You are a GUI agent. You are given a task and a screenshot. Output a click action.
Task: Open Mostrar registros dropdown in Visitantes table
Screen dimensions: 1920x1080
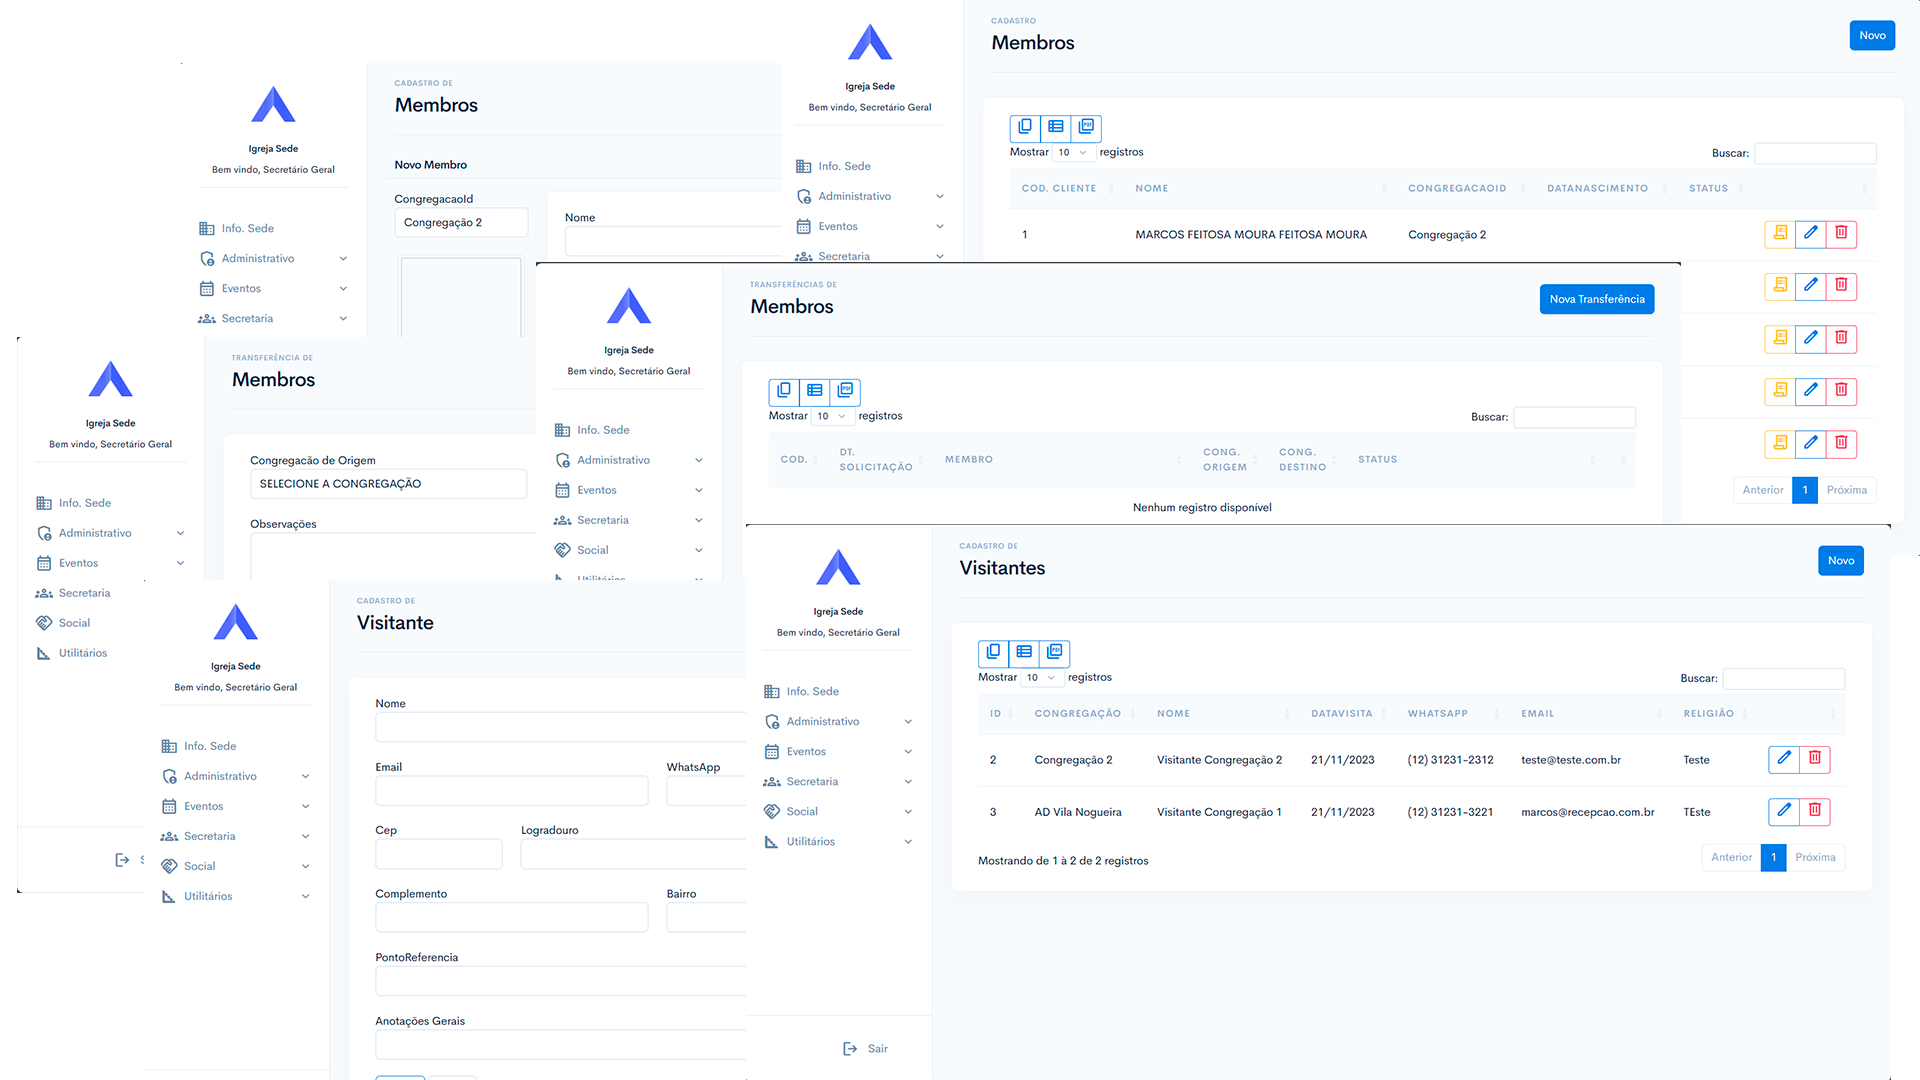(x=1040, y=678)
